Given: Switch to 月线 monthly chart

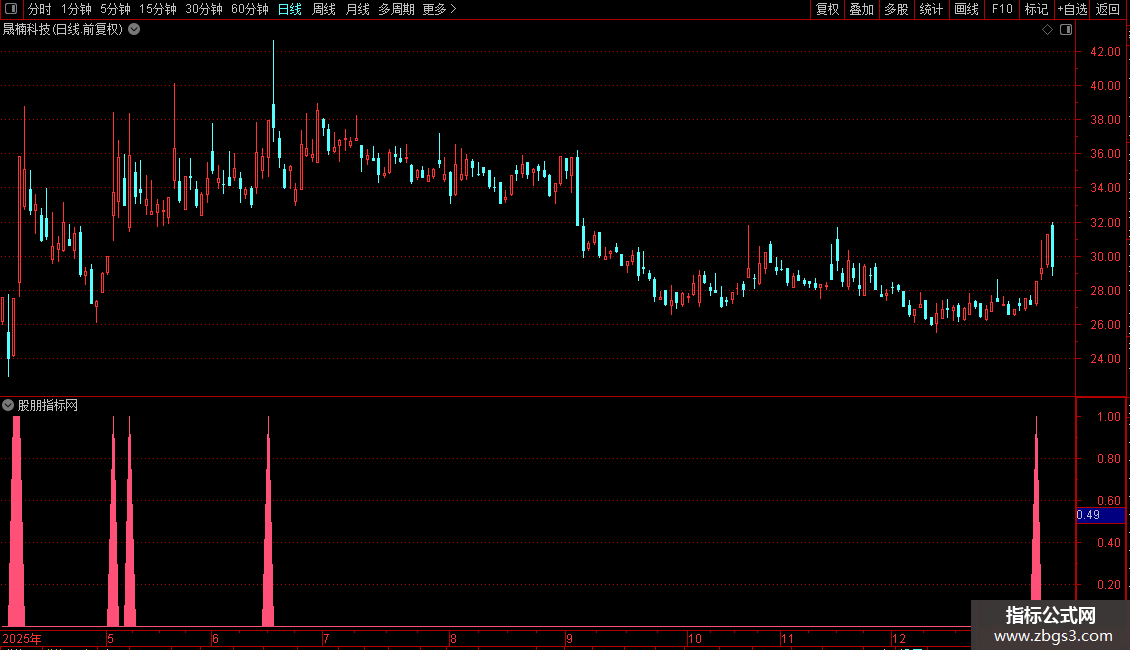Looking at the screenshot, I should (x=357, y=9).
